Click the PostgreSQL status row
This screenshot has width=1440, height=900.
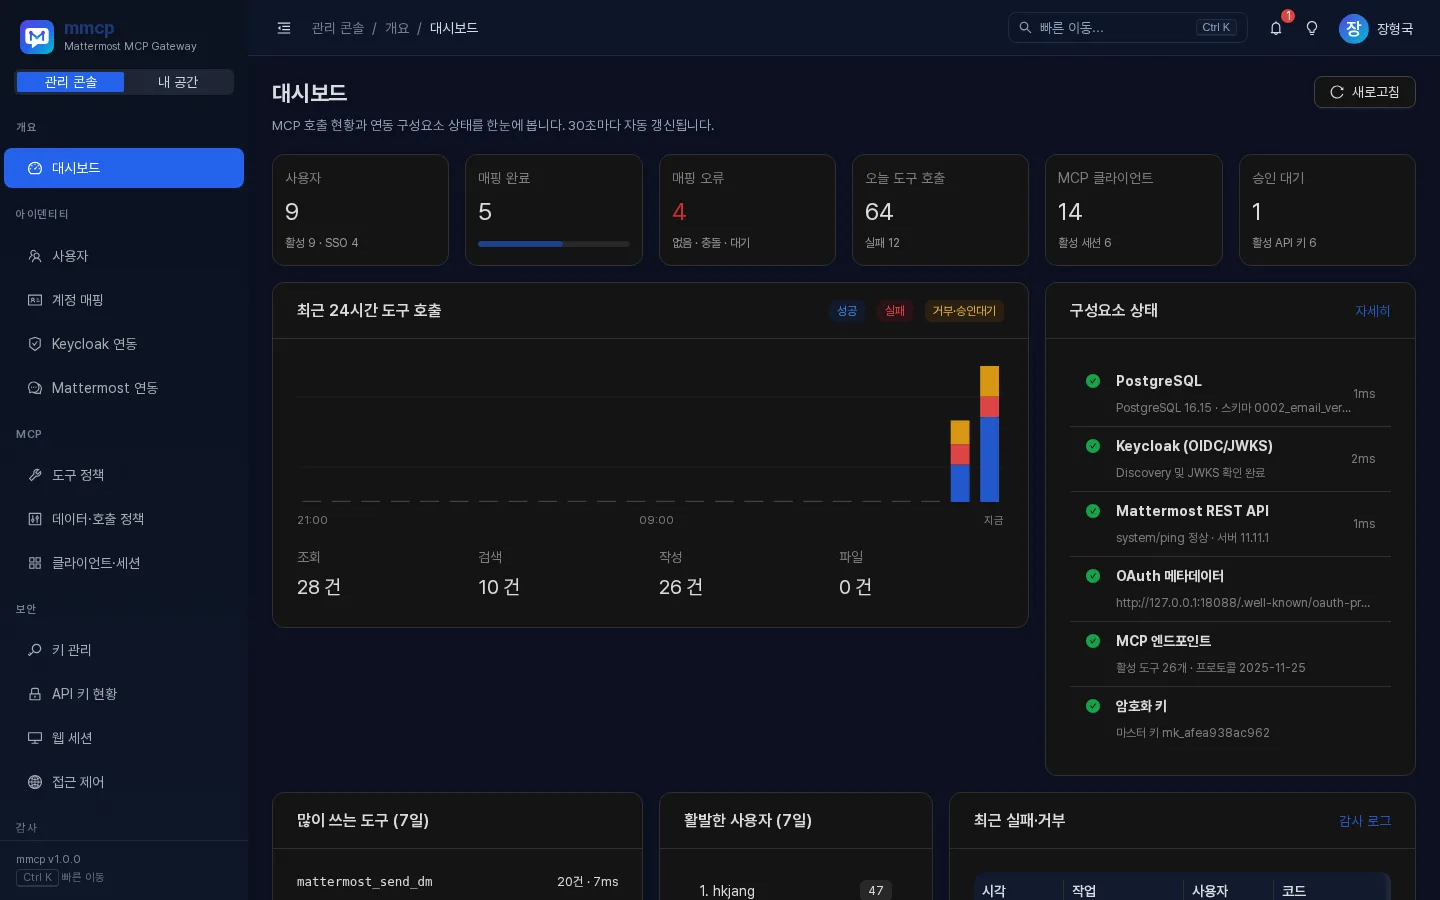point(1230,394)
